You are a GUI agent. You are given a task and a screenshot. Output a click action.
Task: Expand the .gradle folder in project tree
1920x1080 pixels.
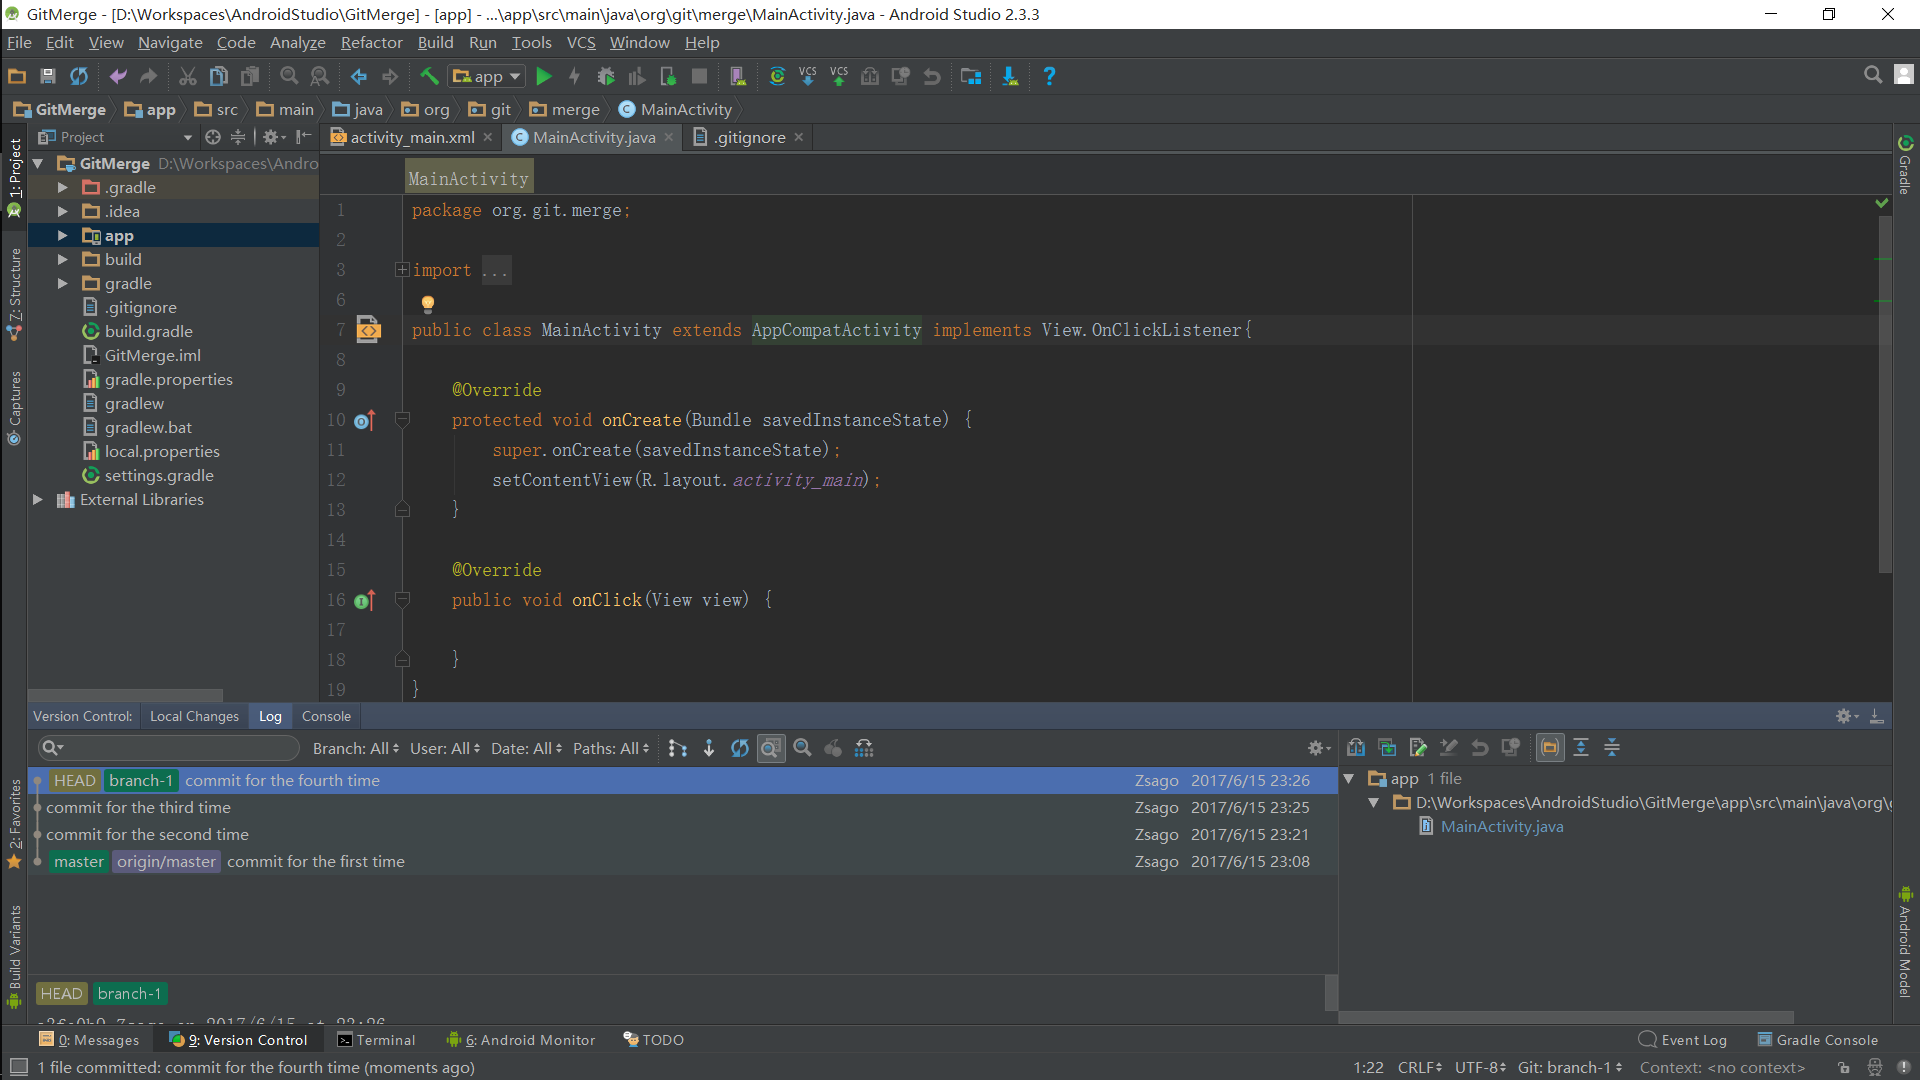pyautogui.click(x=62, y=187)
